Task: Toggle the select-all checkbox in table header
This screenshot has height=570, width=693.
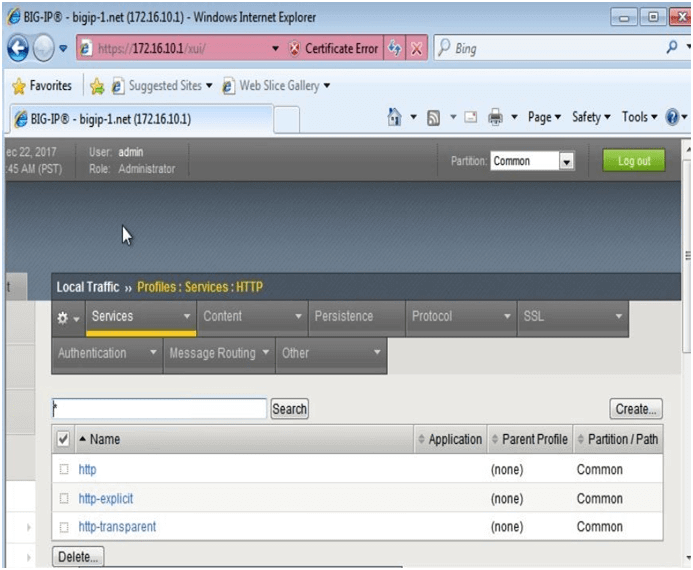Action: [64, 439]
